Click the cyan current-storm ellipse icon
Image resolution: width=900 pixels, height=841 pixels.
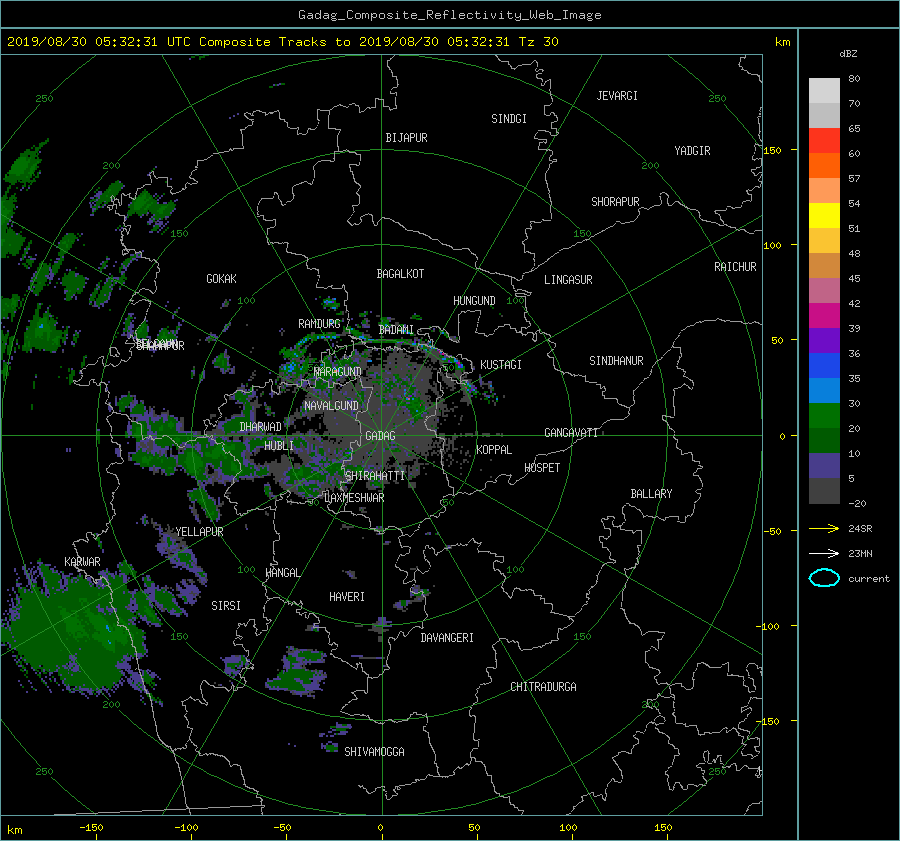click(824, 578)
